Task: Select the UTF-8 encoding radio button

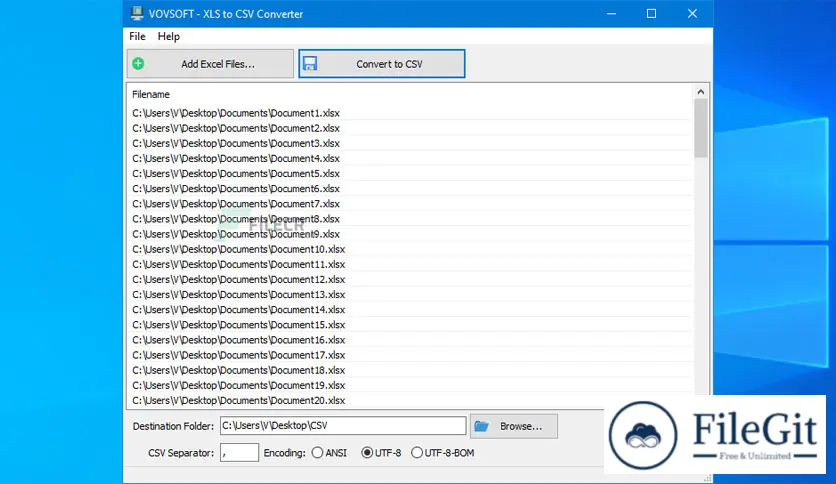Action: (367, 453)
